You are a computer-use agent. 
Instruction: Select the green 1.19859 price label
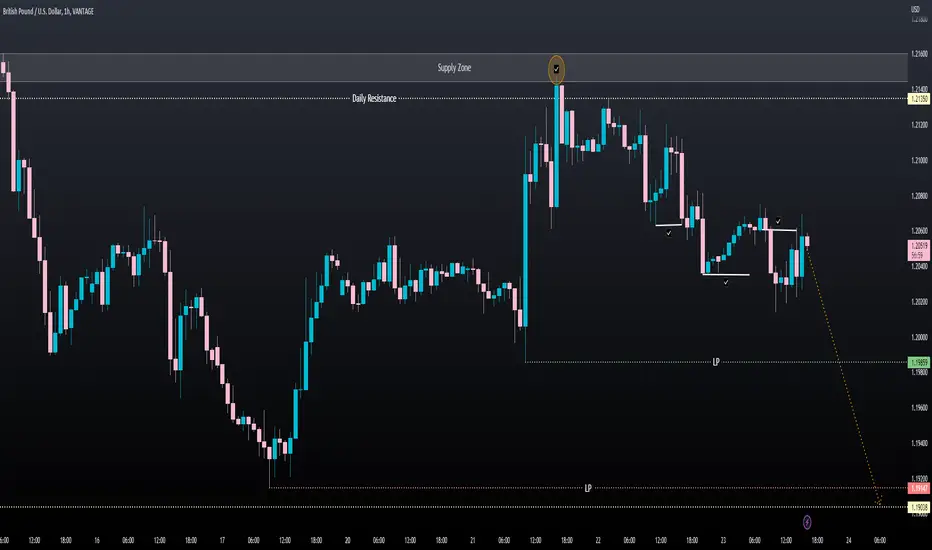click(919, 362)
